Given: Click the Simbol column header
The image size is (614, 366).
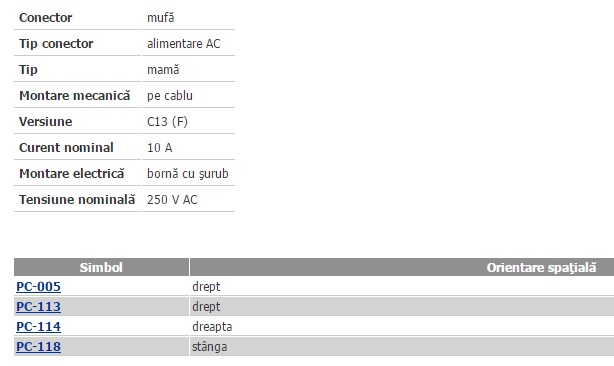Looking at the screenshot, I should [x=101, y=267].
